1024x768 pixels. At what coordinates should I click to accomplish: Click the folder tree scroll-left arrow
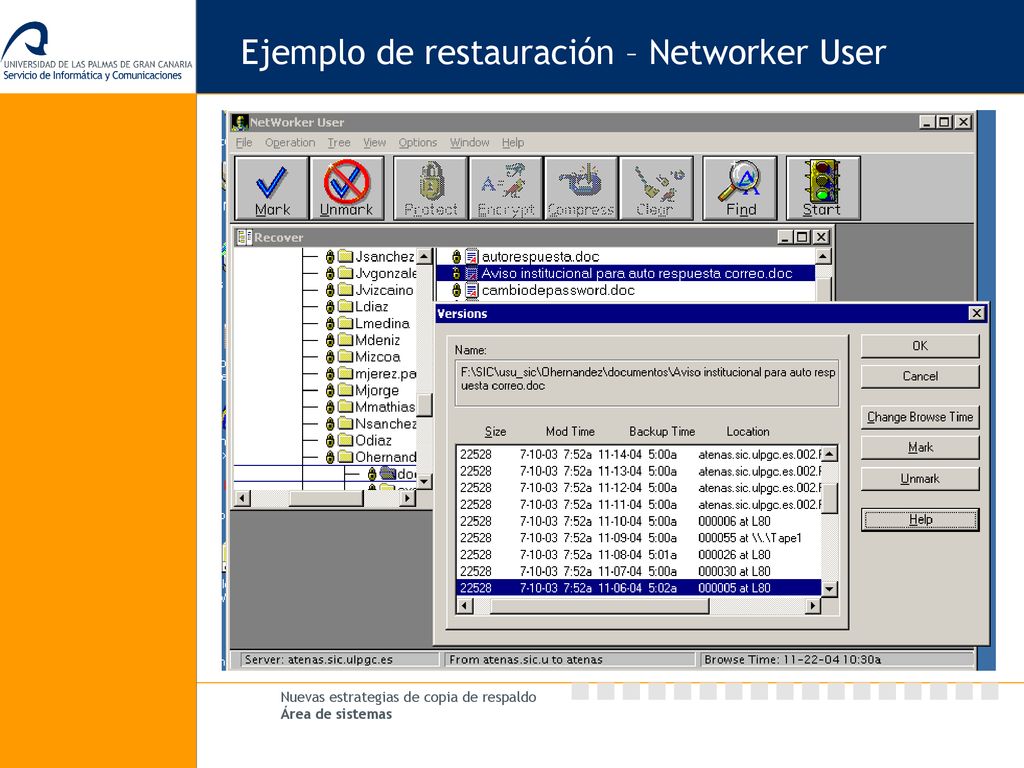242,498
